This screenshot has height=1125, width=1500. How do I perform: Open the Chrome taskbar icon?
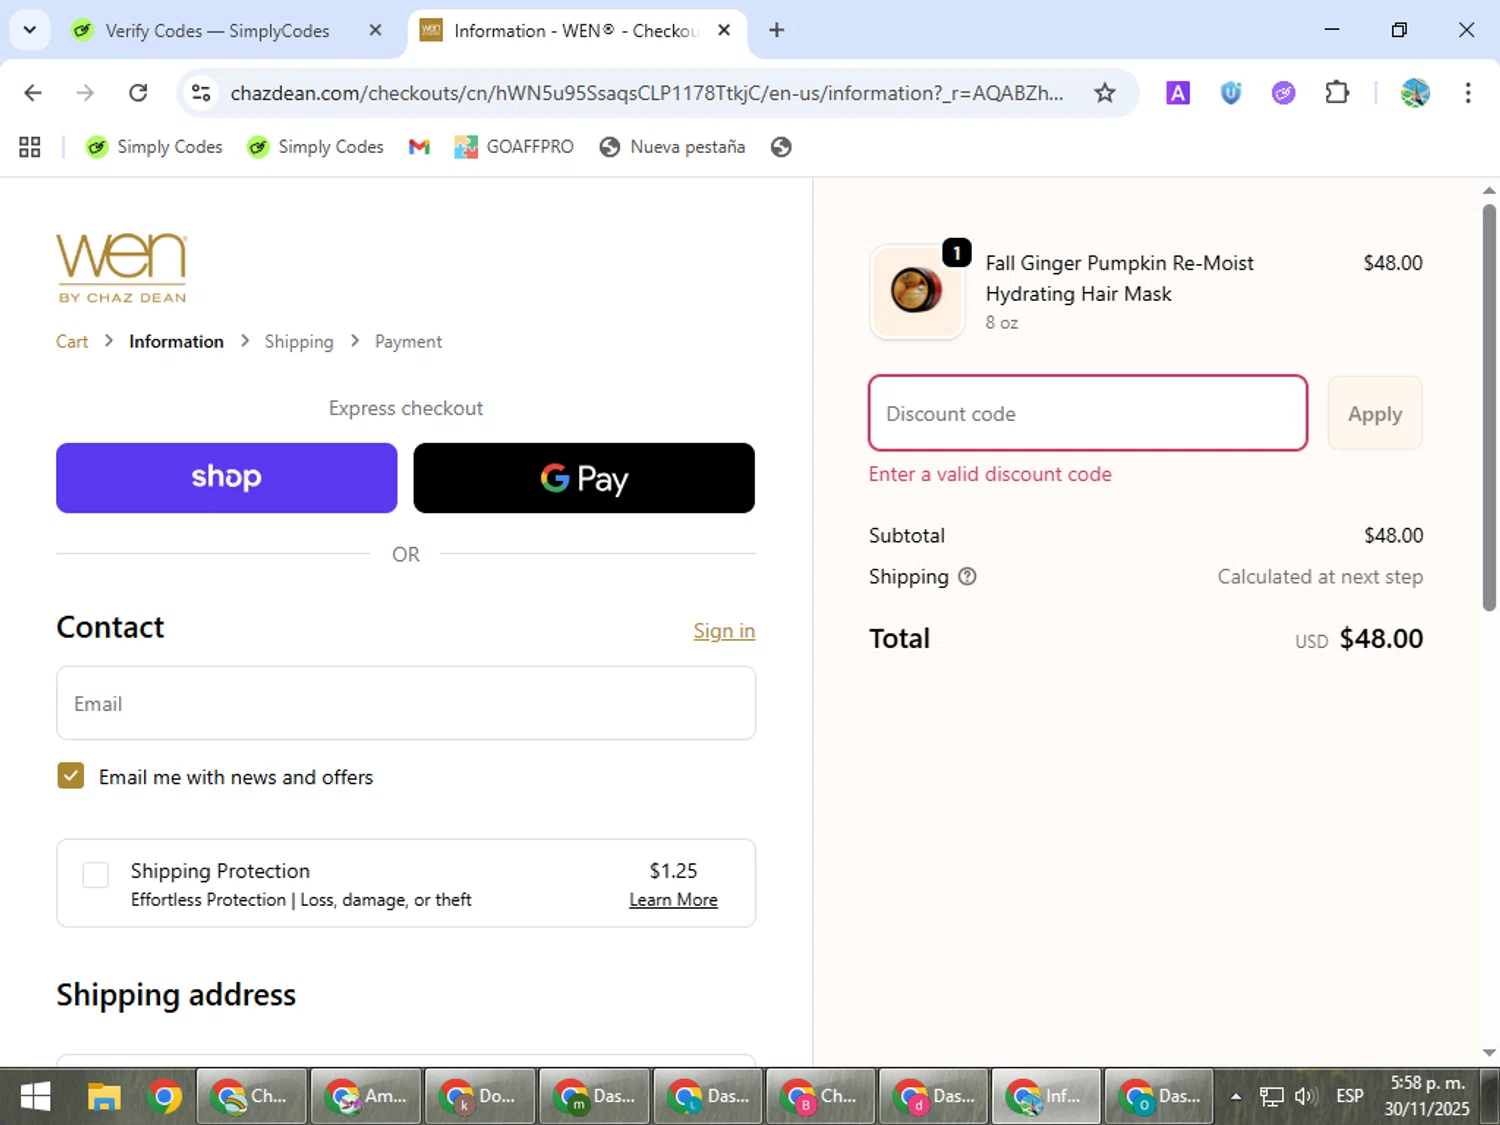click(164, 1097)
